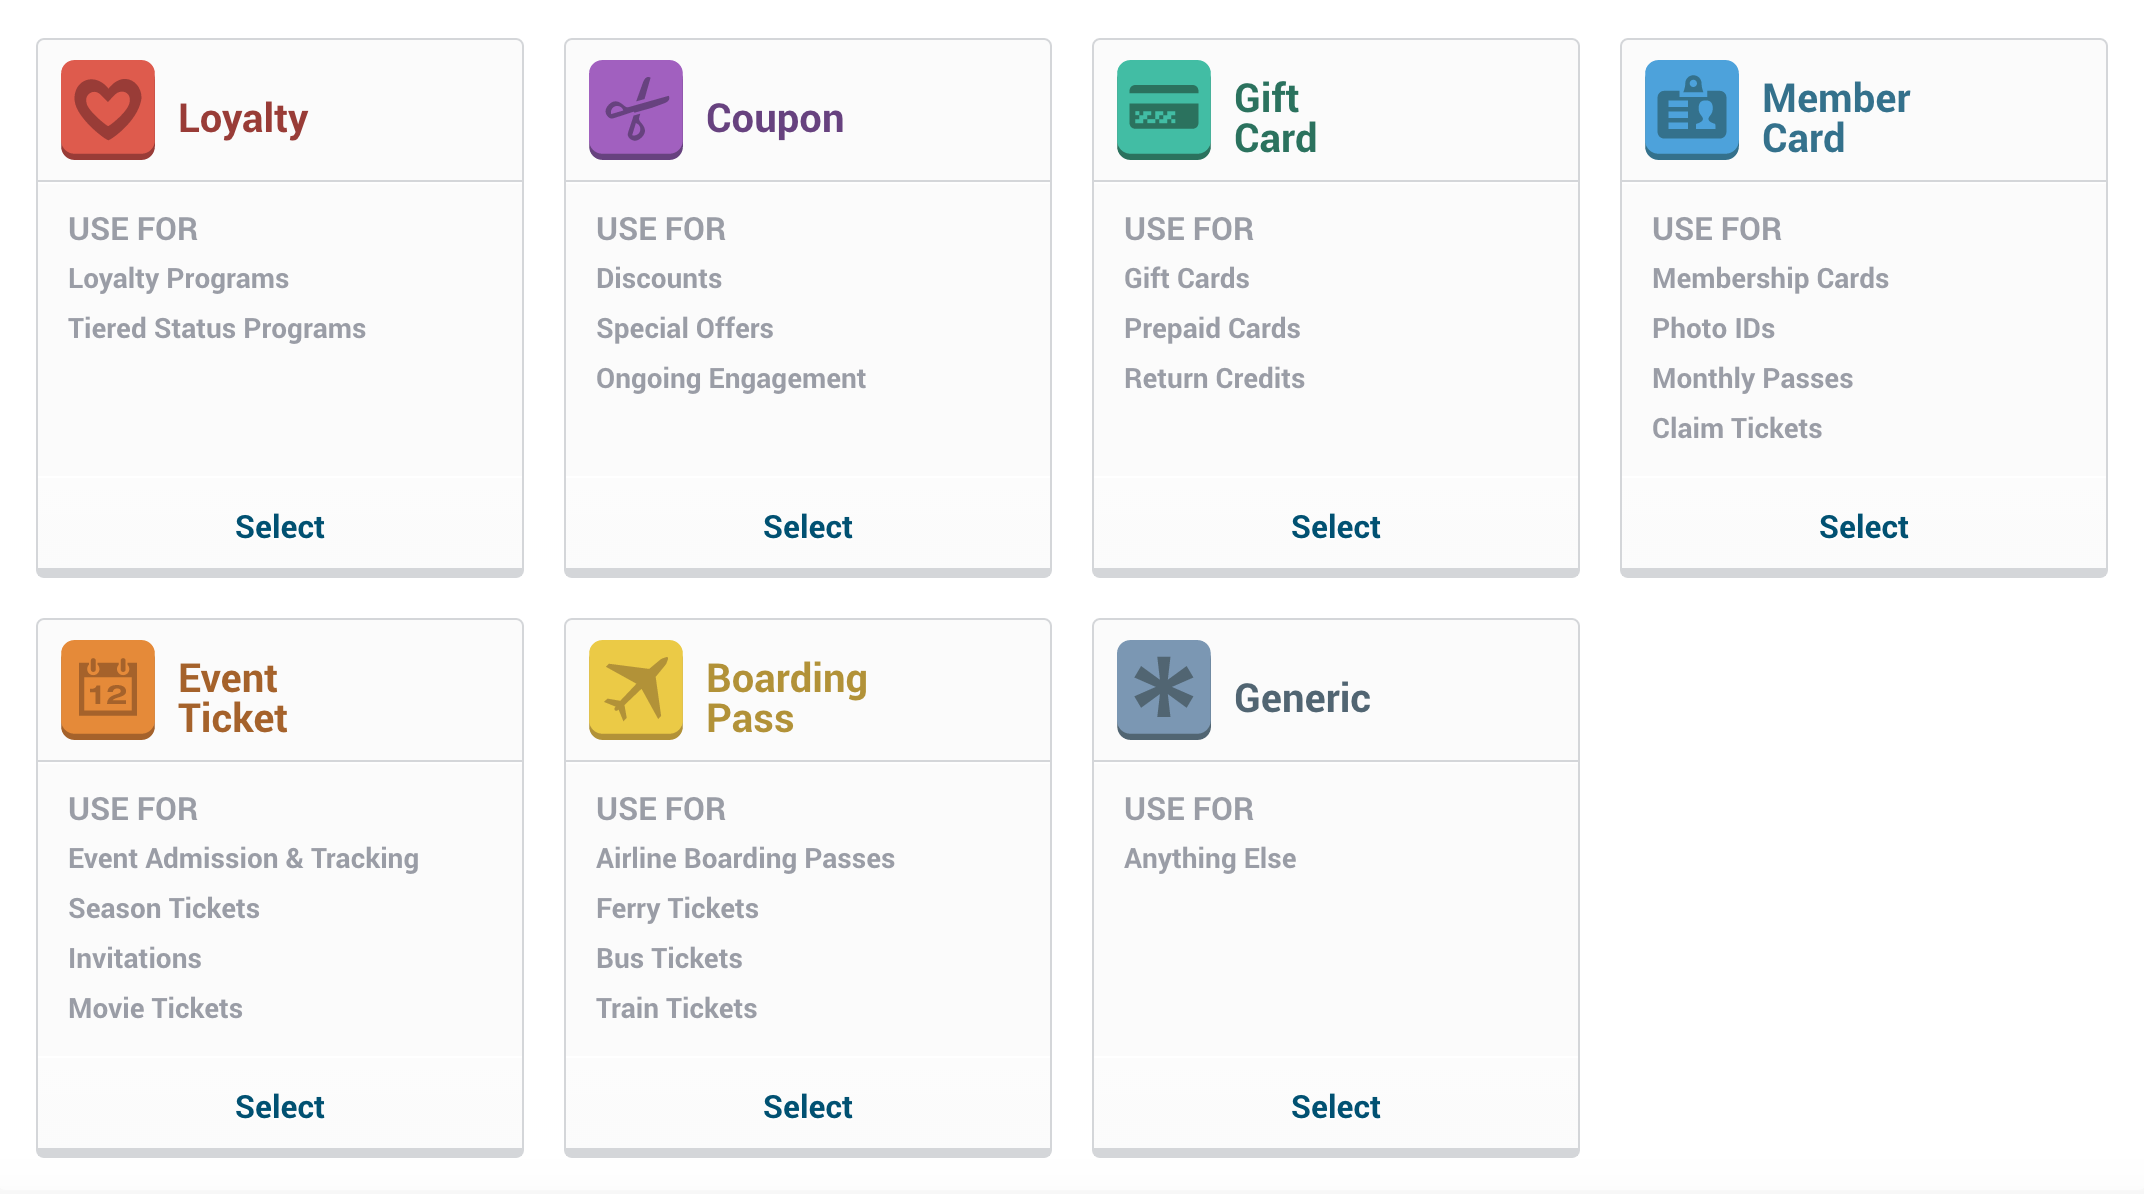Image resolution: width=2144 pixels, height=1194 pixels.
Task: Select the Loyalty pass type
Action: click(280, 527)
